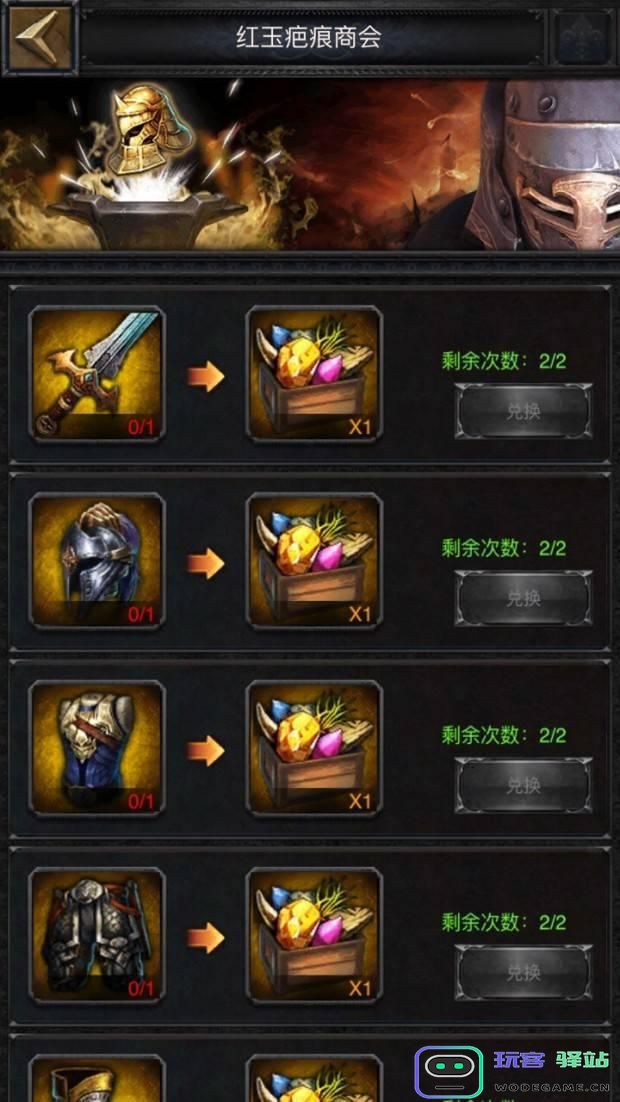
Task: Click 兑换 button for the leg armor
Action: tap(523, 972)
